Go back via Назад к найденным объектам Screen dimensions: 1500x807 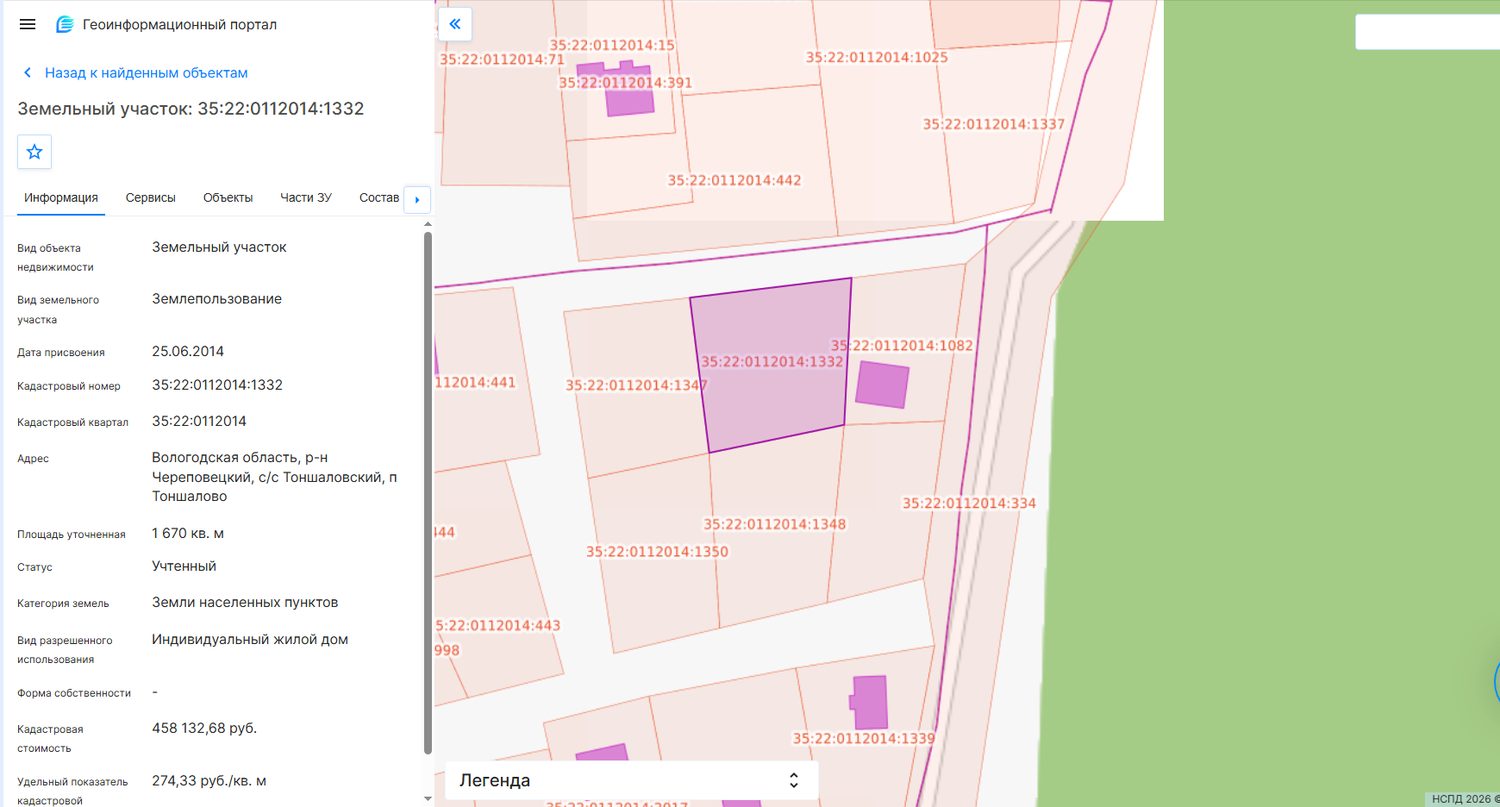tap(146, 73)
